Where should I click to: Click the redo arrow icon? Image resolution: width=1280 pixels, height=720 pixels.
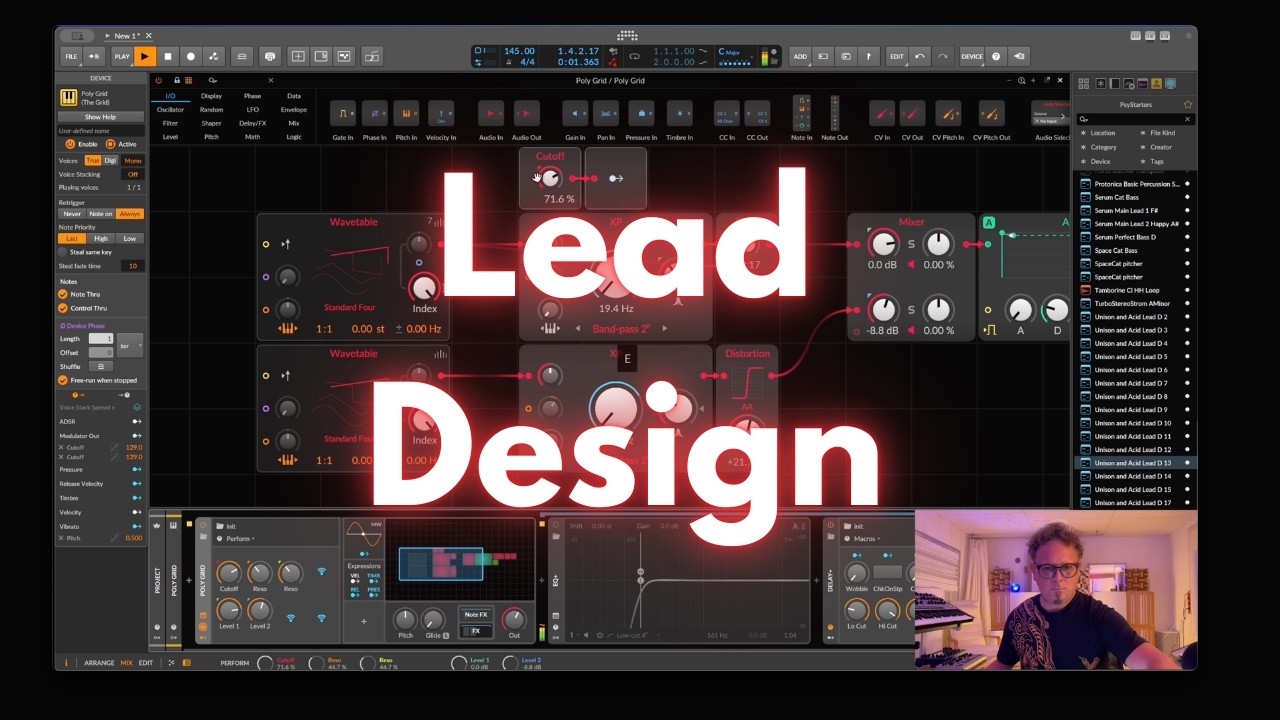coord(942,57)
